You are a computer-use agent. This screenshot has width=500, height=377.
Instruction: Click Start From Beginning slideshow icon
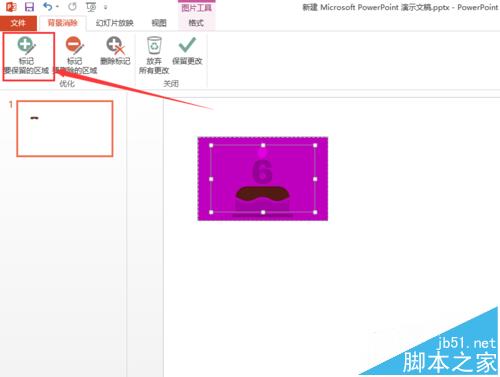[91, 7]
